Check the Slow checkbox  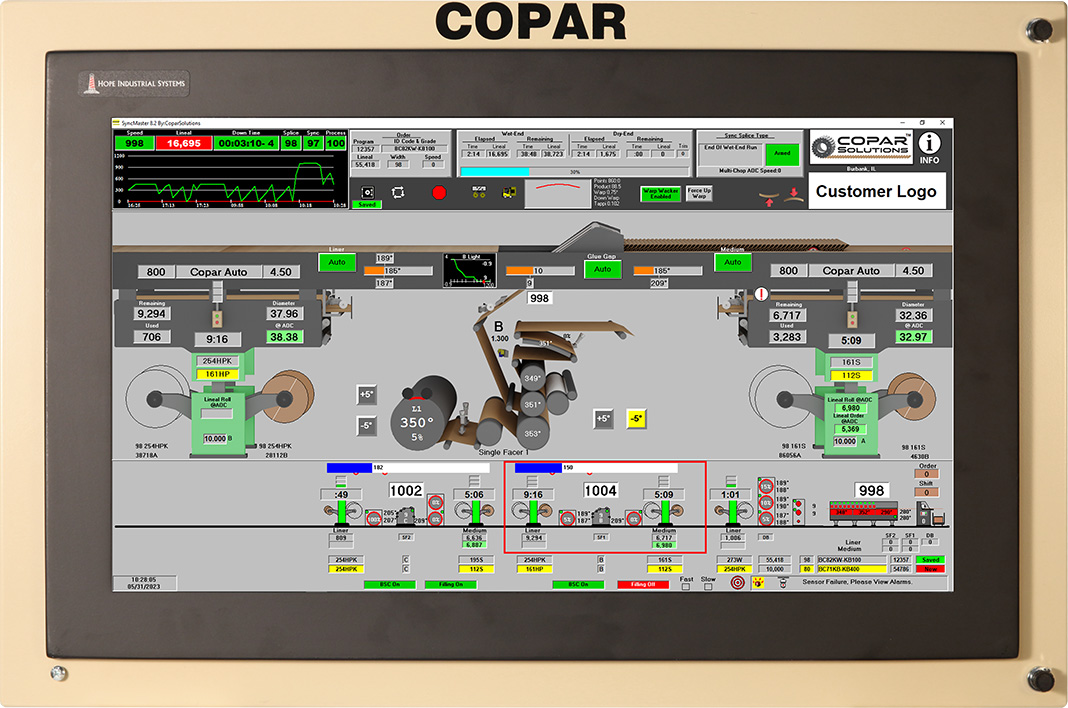708,586
